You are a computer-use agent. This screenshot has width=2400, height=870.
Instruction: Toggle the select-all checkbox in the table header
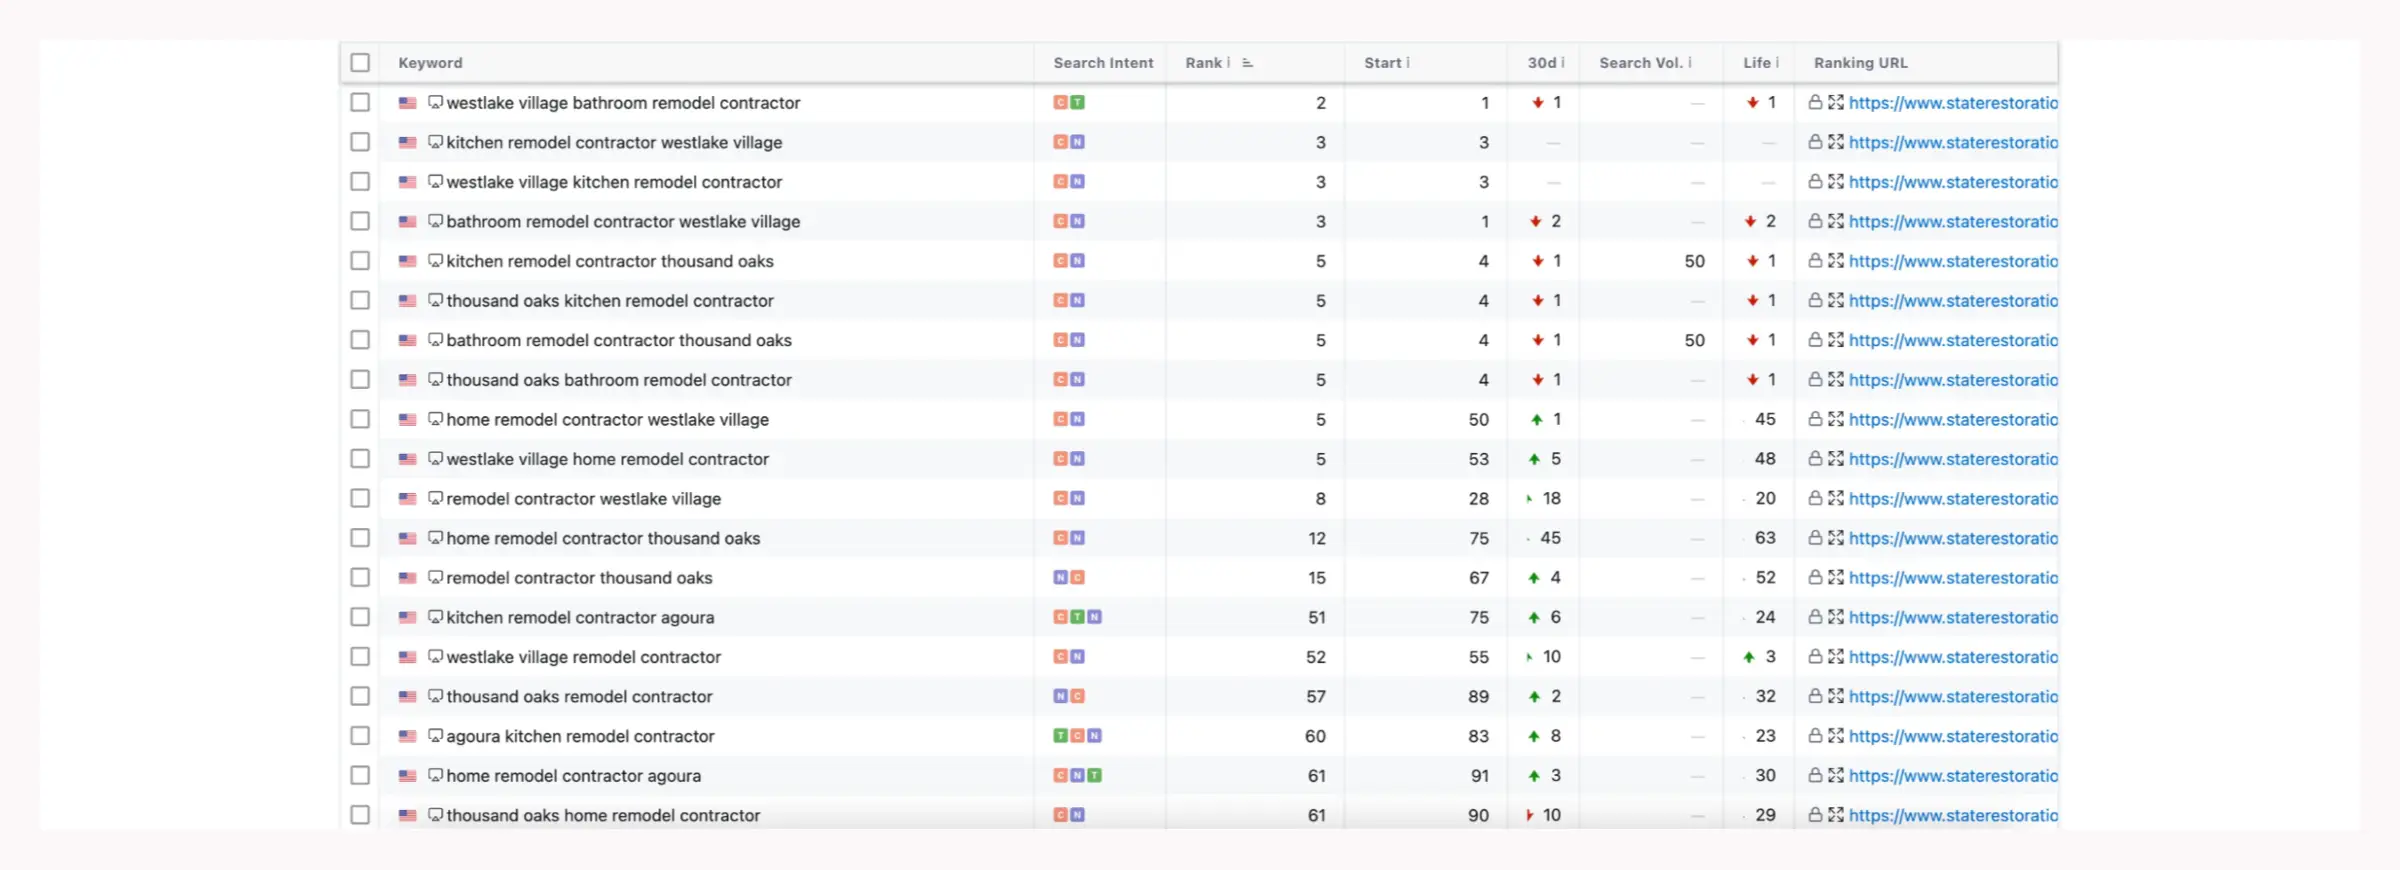(360, 63)
